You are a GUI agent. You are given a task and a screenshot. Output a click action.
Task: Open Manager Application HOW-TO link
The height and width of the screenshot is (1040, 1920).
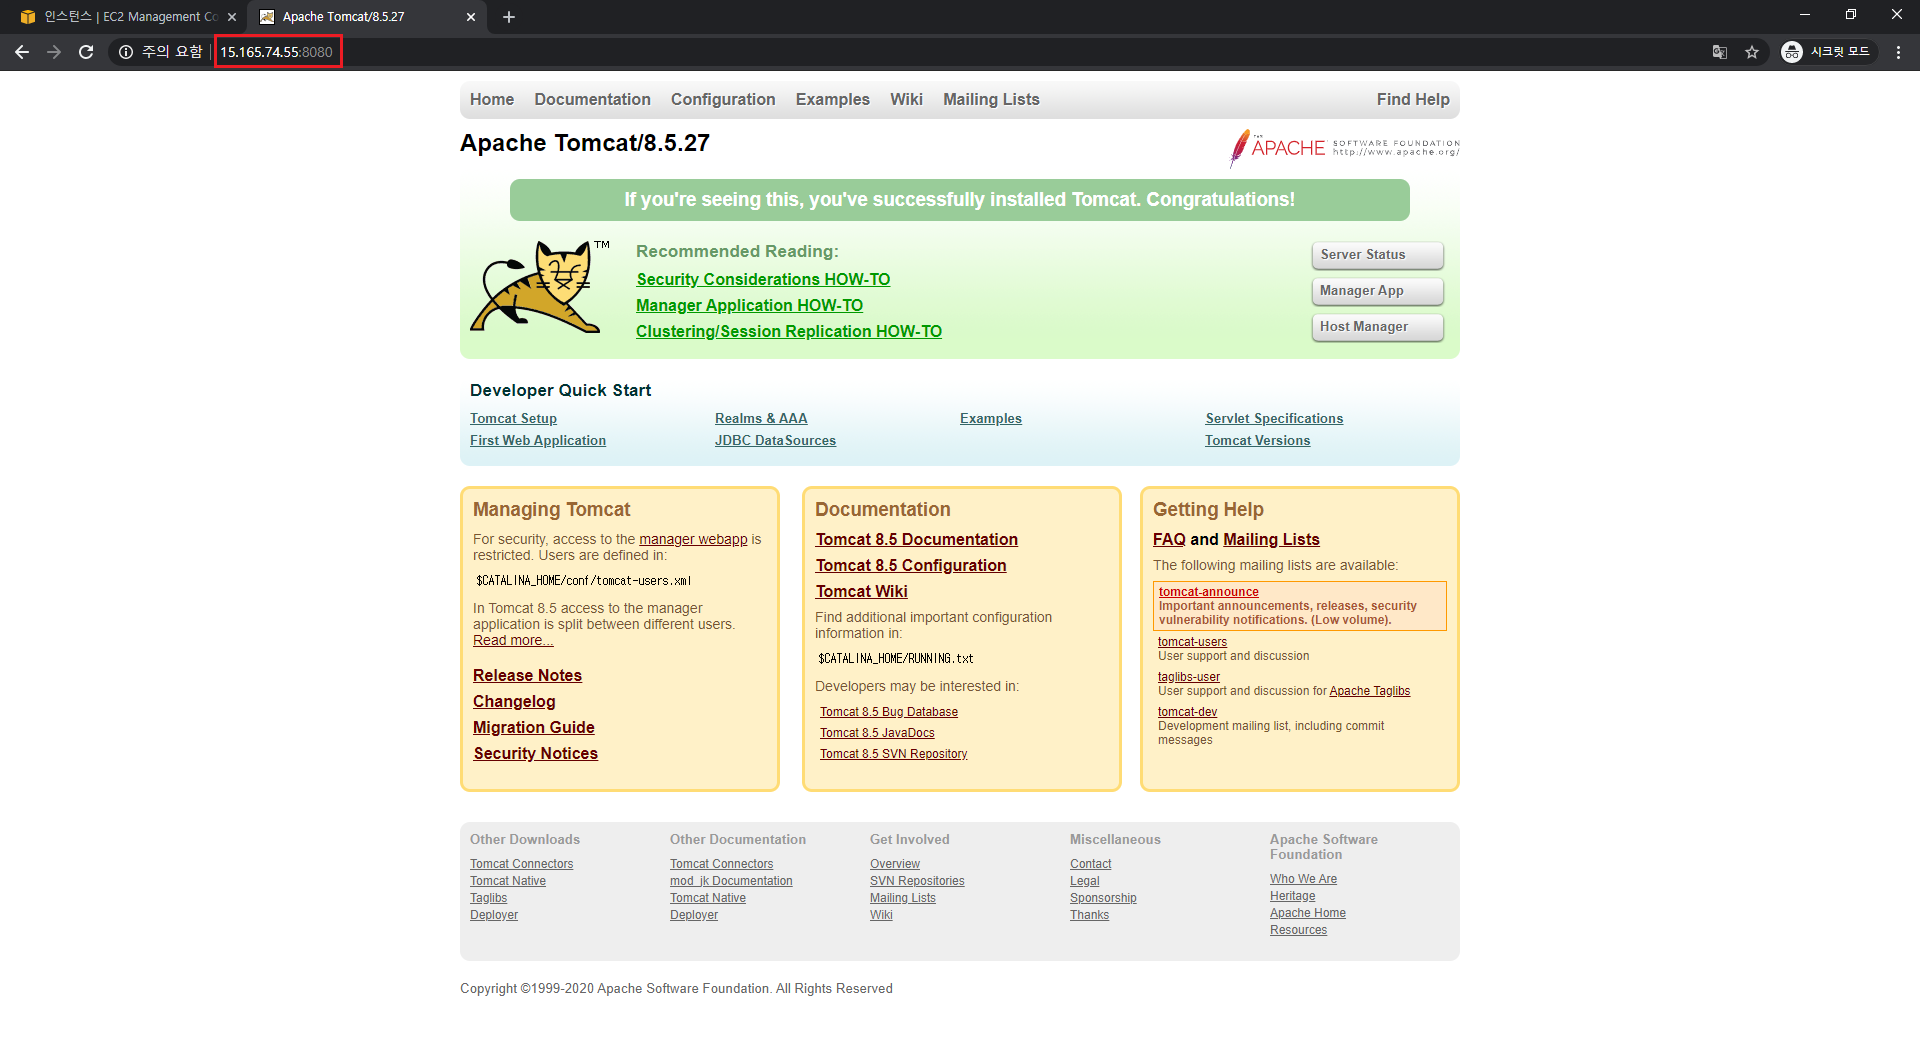pyautogui.click(x=749, y=306)
